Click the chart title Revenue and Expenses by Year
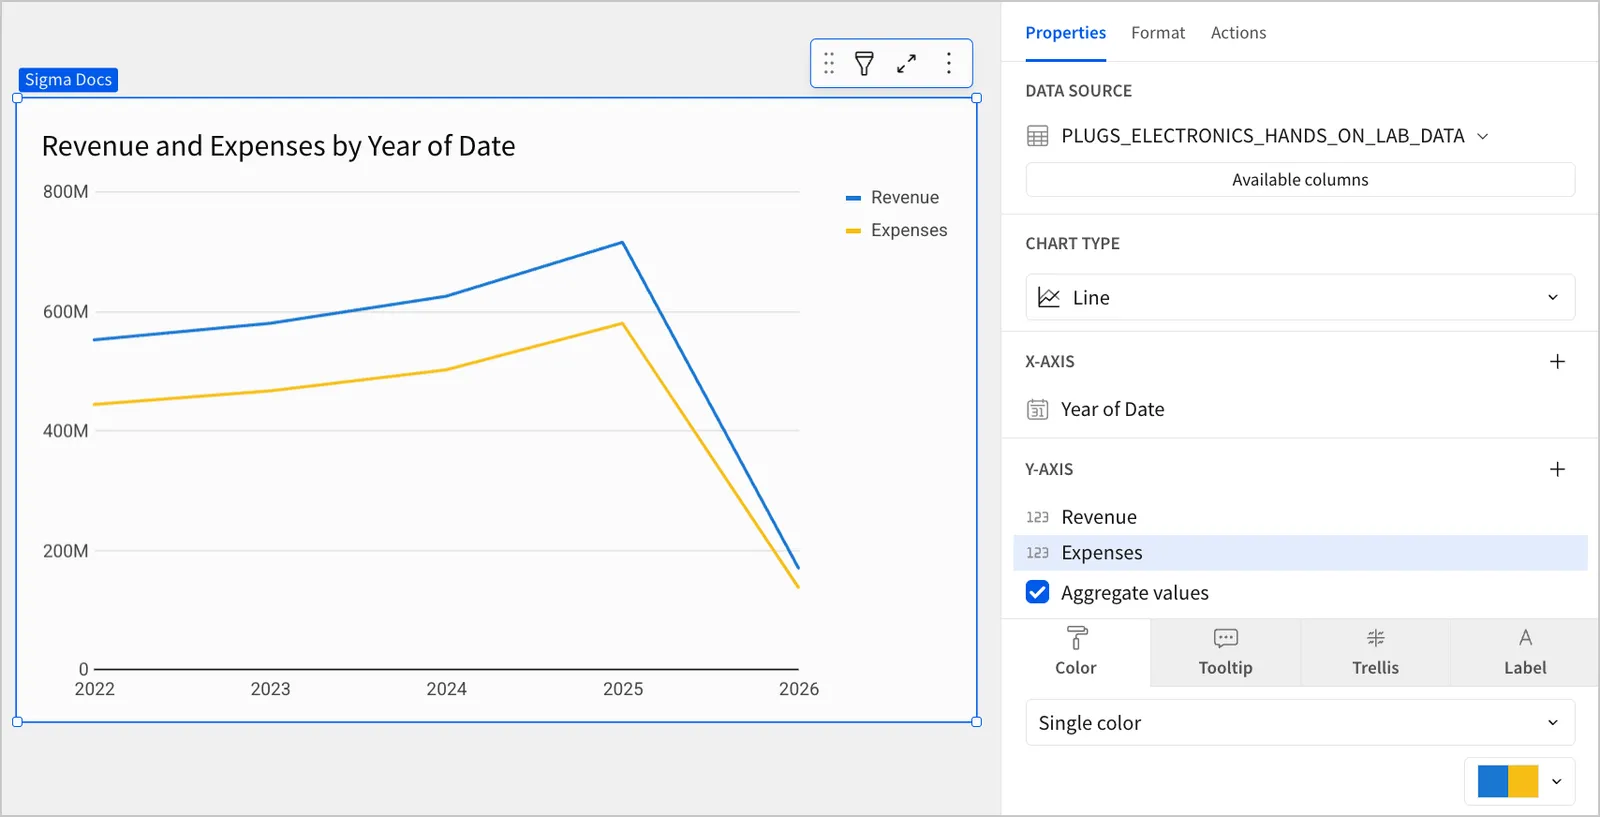1600x817 pixels. tap(278, 146)
